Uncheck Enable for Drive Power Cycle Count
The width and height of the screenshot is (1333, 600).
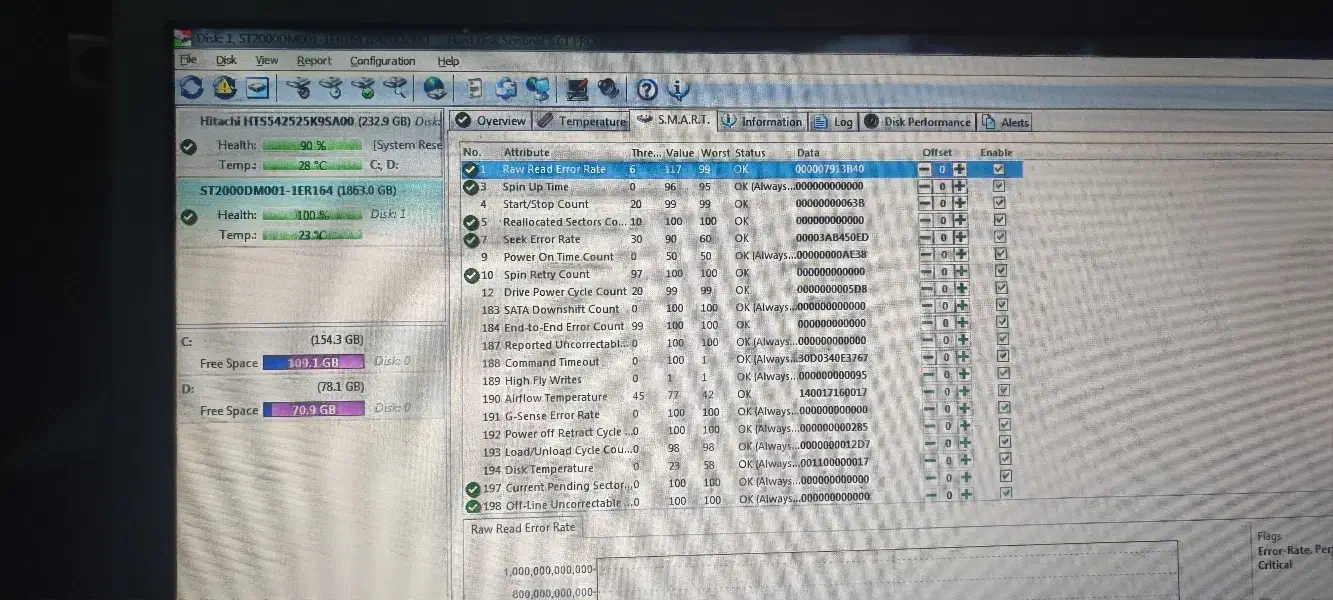tap(1000, 288)
